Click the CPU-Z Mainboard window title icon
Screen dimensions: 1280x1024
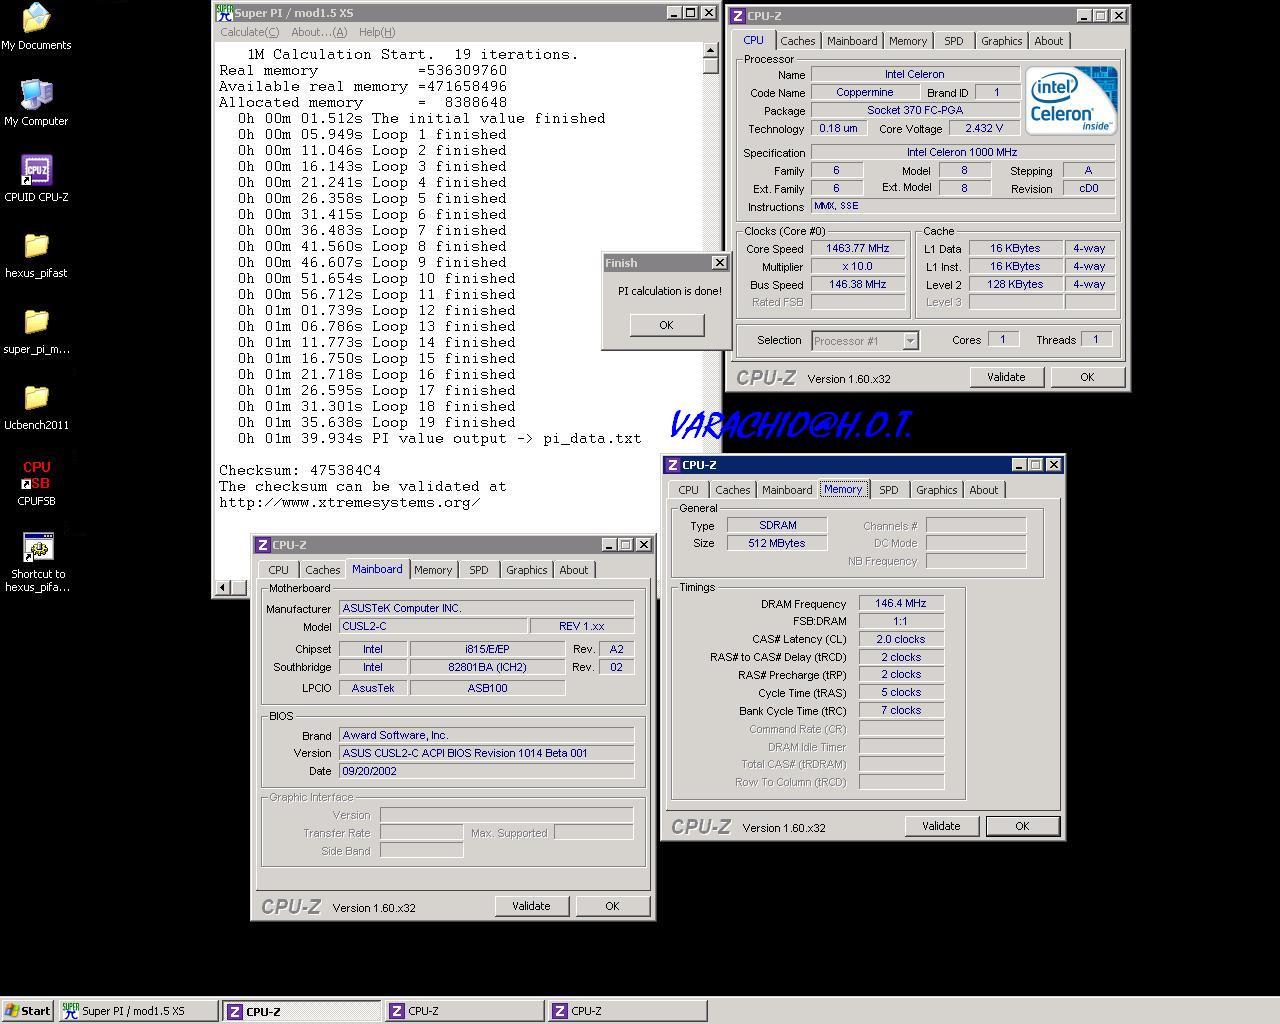tap(263, 545)
